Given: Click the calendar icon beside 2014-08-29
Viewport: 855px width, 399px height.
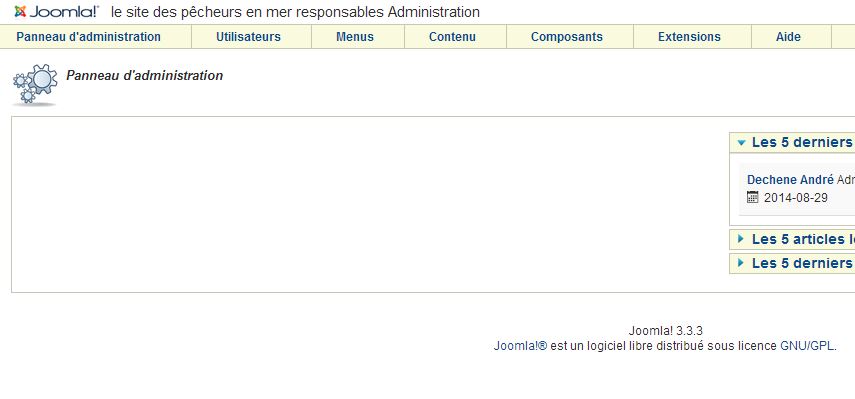Looking at the screenshot, I should (x=752, y=197).
